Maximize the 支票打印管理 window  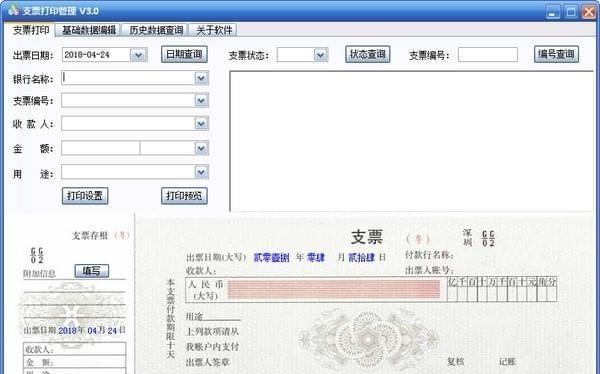(571, 12)
